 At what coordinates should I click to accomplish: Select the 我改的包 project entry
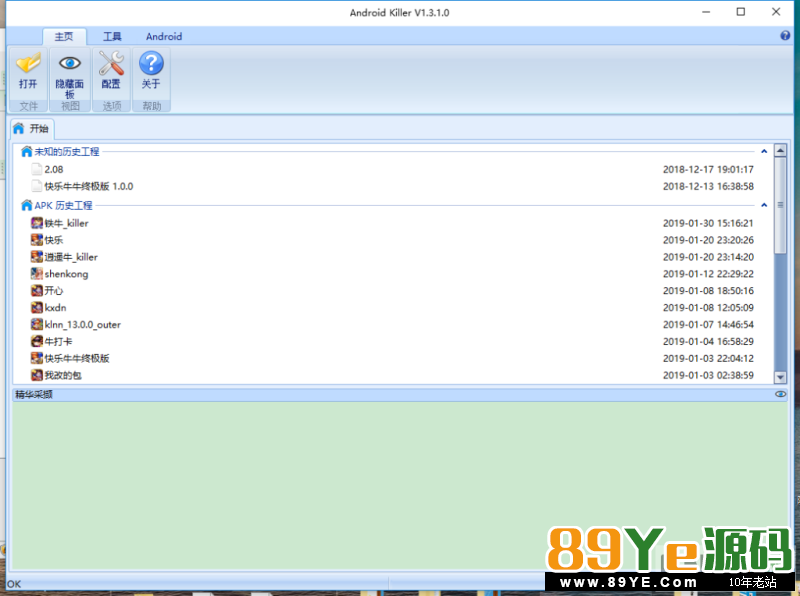point(66,376)
